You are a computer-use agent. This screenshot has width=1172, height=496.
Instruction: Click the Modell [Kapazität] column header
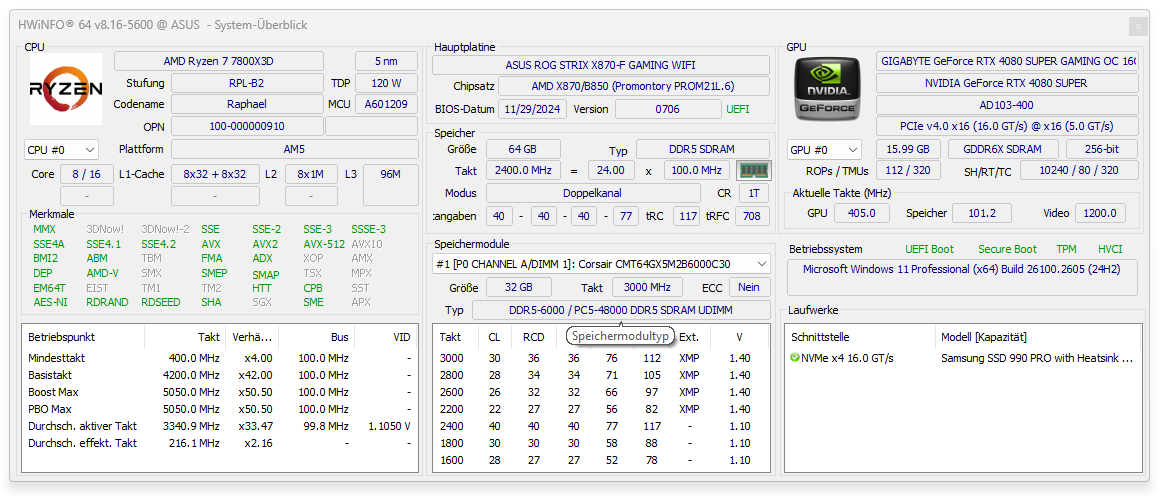1038,337
